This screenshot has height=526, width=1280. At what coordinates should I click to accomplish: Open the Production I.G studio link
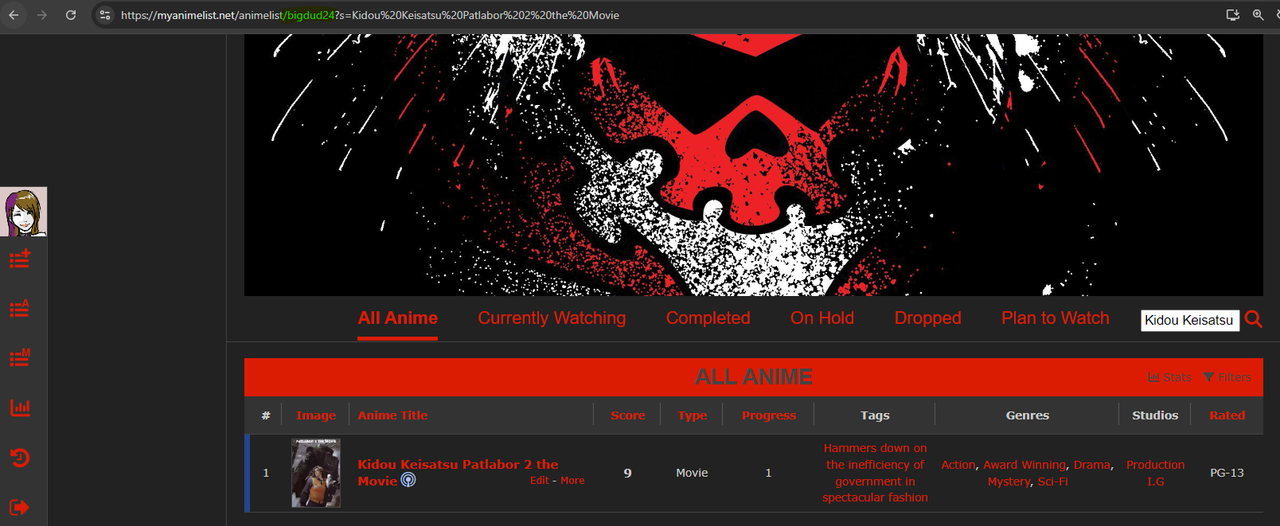pos(1155,473)
